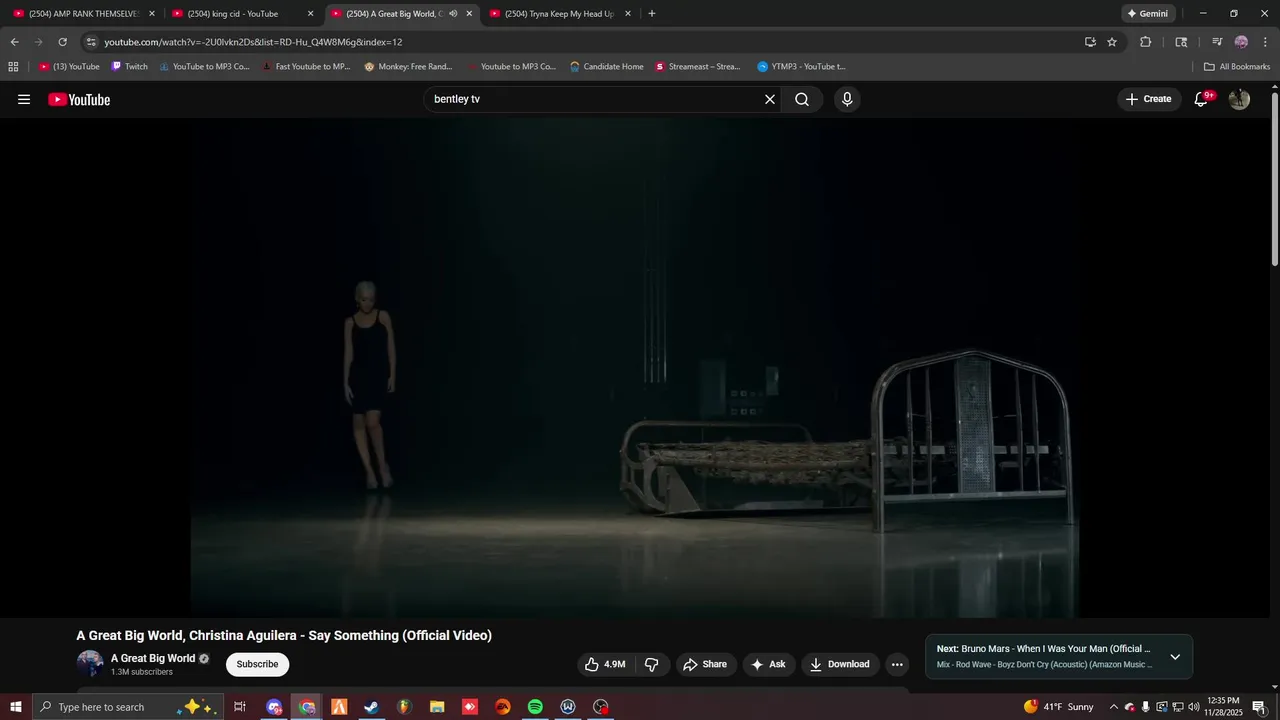Switch to AMP RANK THEMSELVES tab
This screenshot has width=1280, height=720.
click(83, 14)
